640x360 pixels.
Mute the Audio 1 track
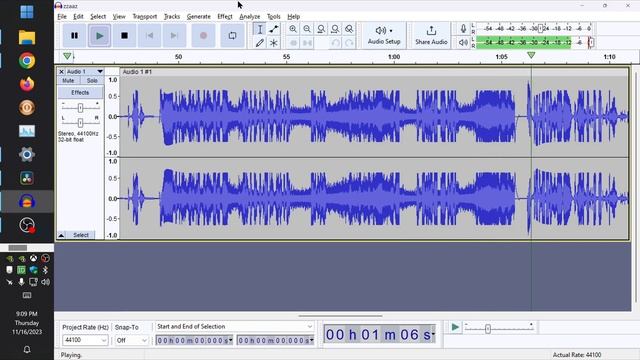tap(68, 81)
